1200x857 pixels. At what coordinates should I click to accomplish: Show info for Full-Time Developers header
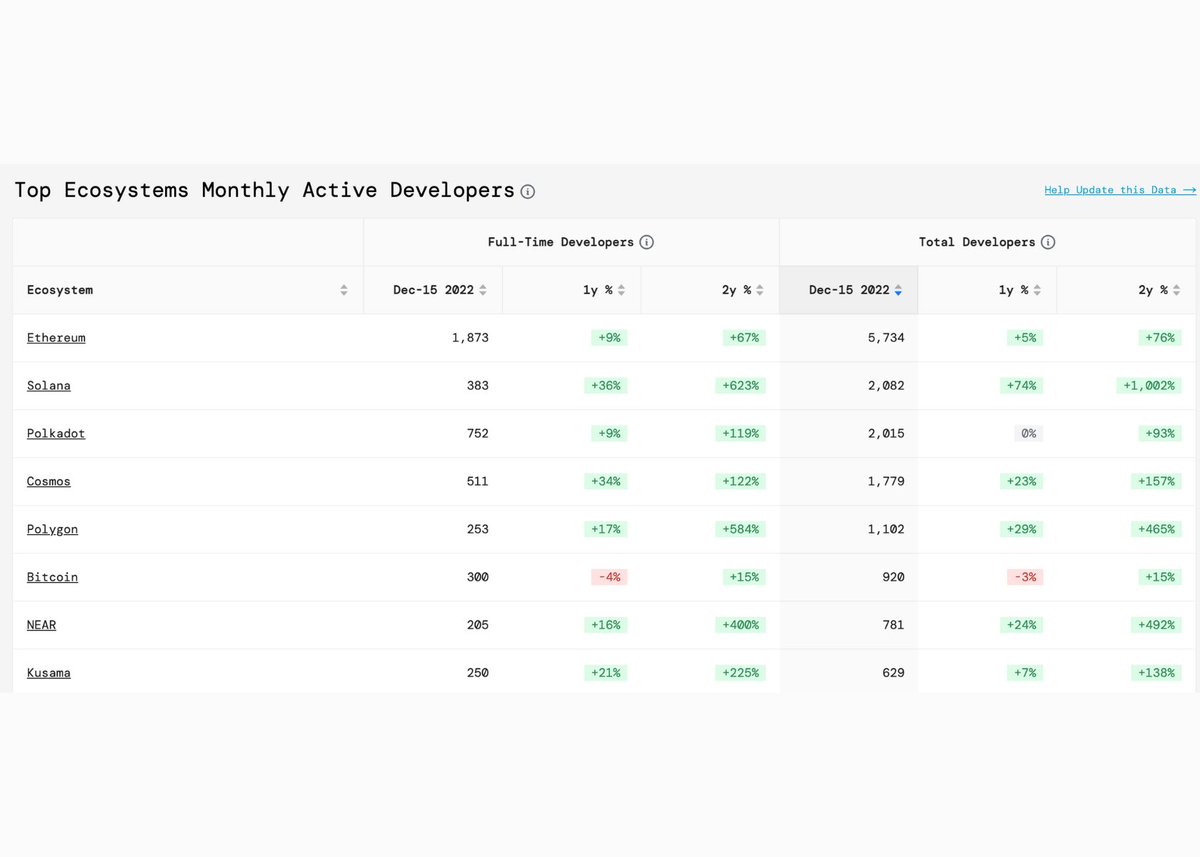[x=647, y=242]
